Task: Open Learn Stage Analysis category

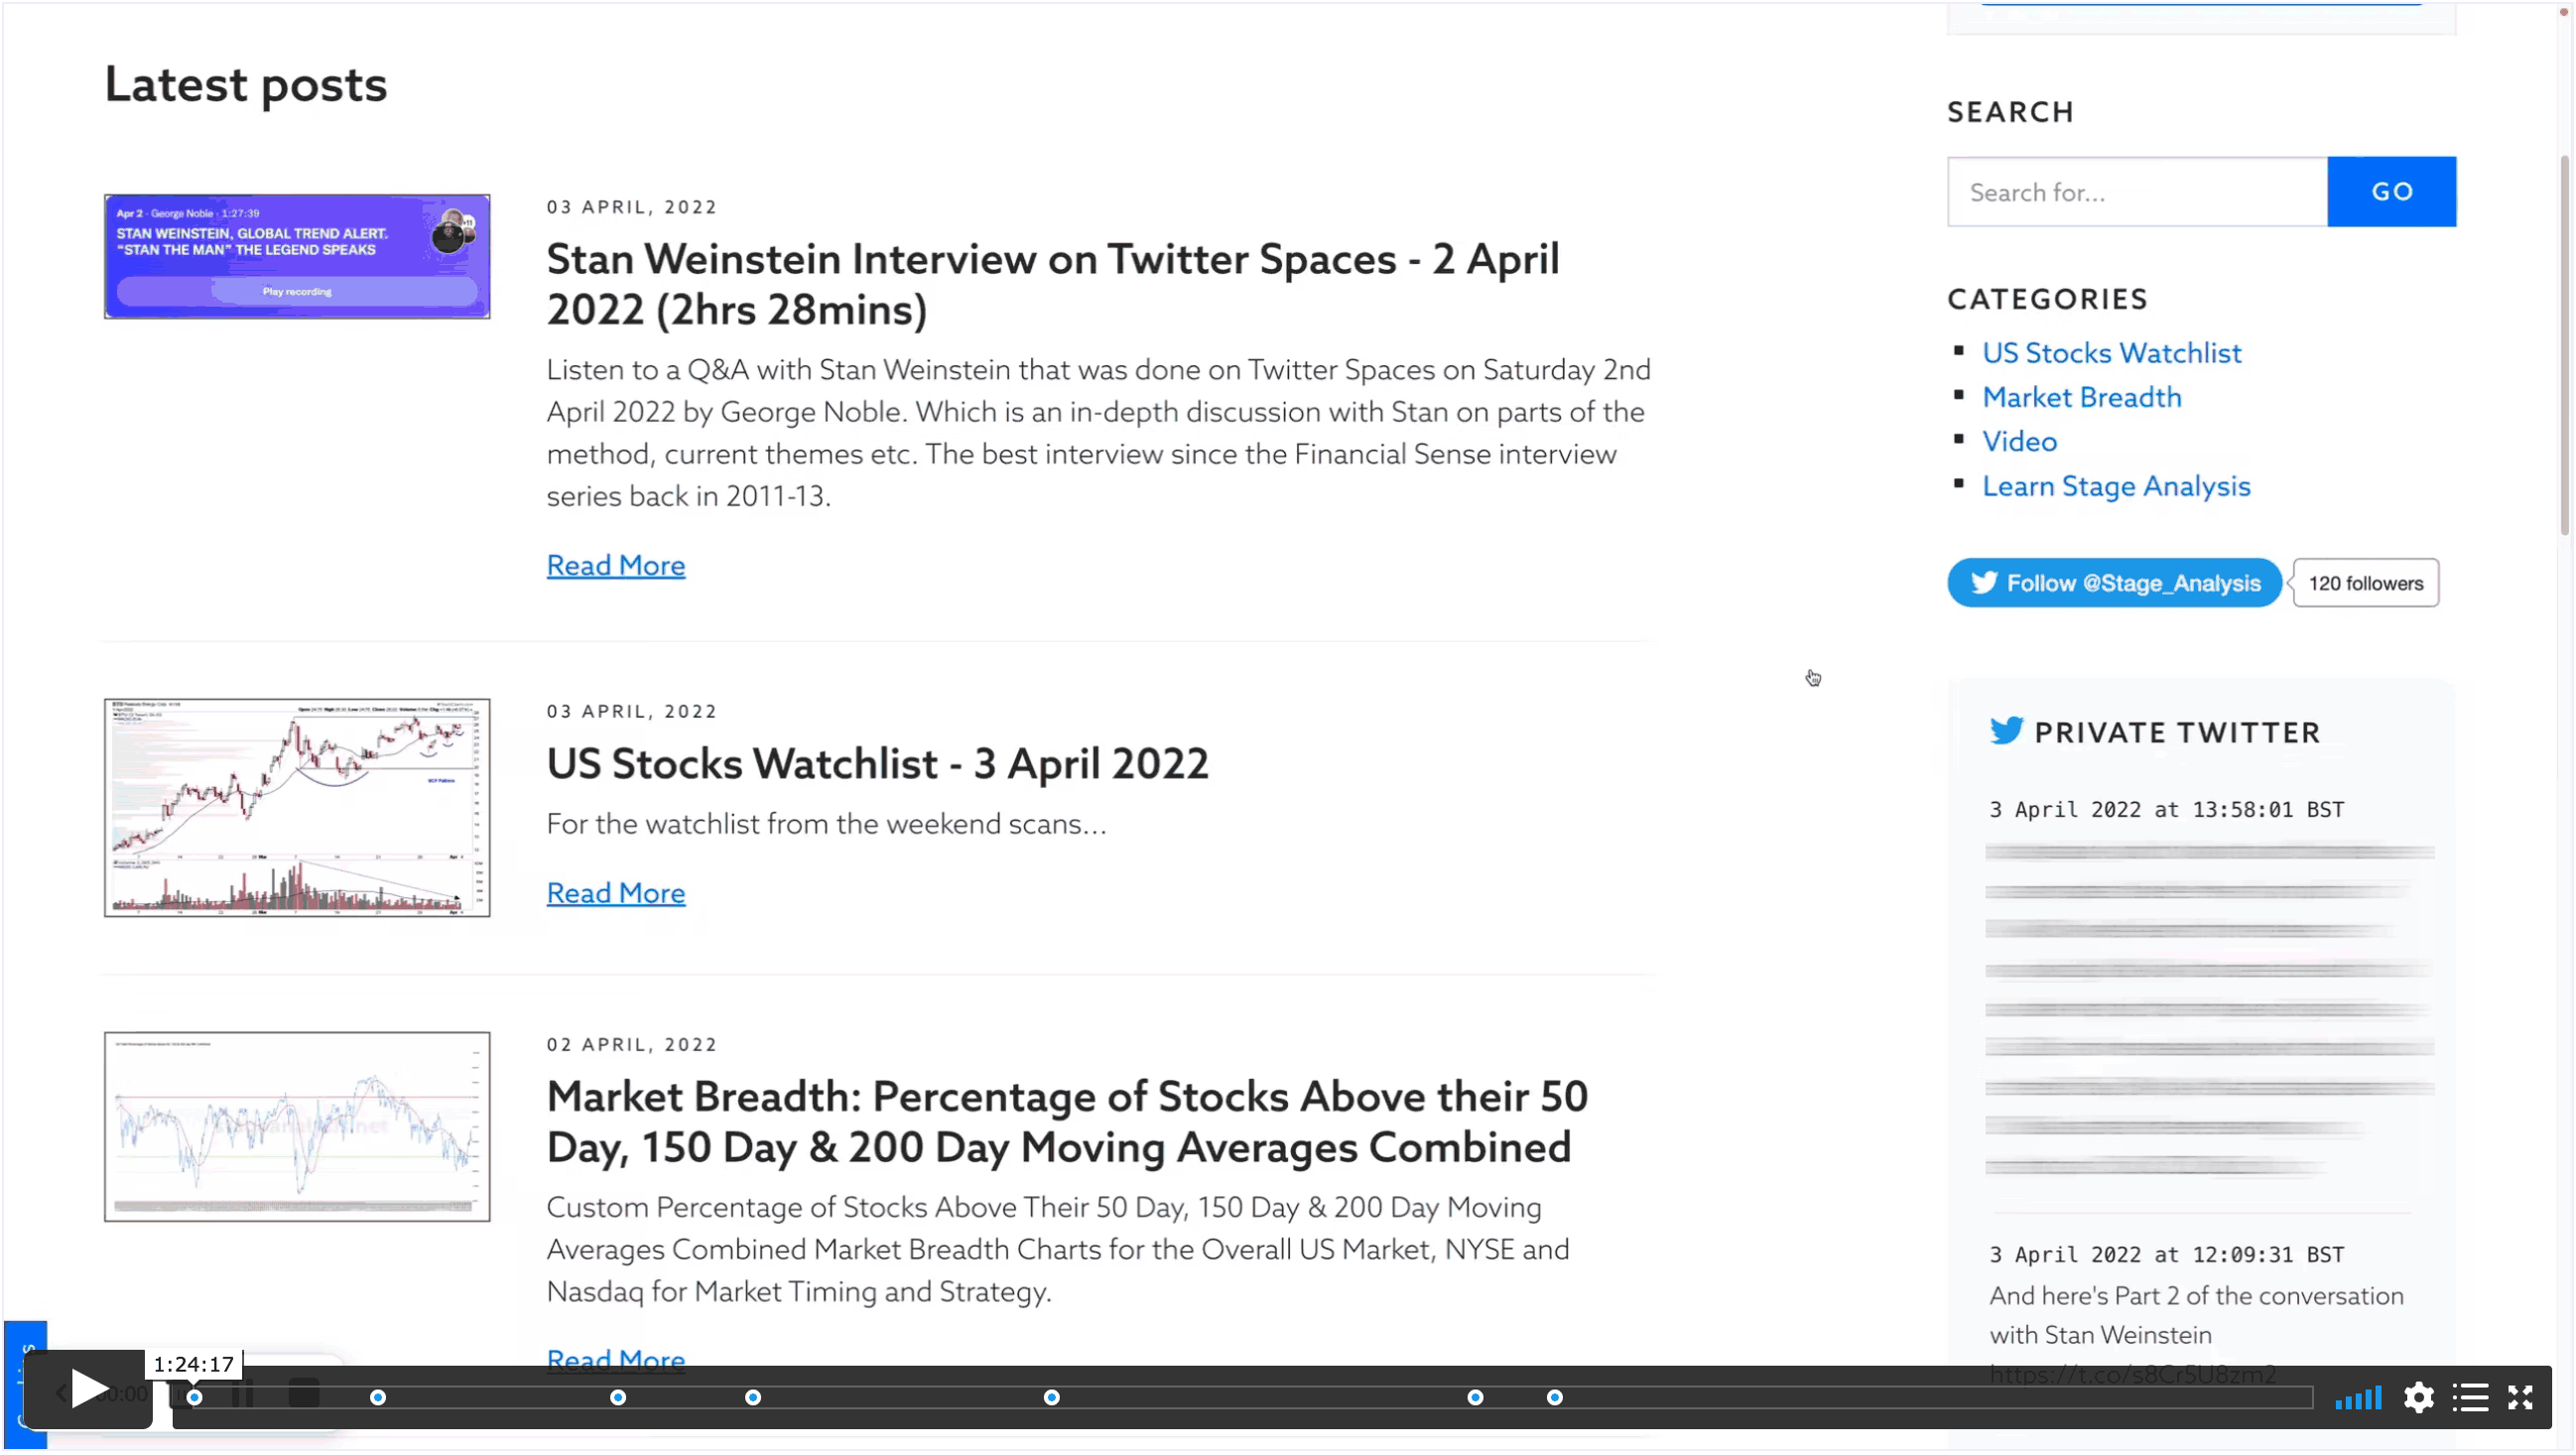Action: [x=2116, y=486]
